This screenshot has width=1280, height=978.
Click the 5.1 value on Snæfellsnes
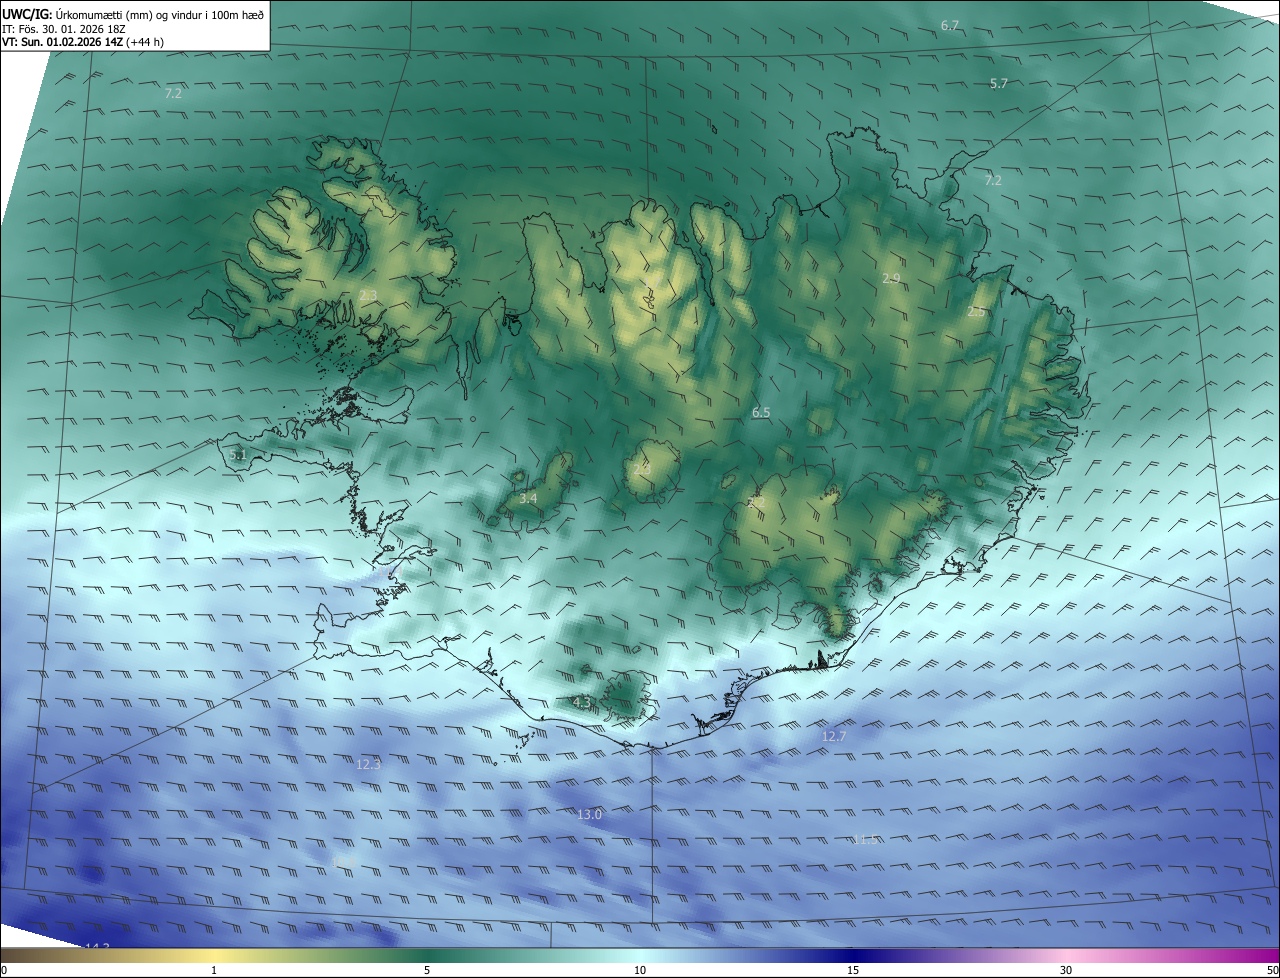(x=237, y=455)
